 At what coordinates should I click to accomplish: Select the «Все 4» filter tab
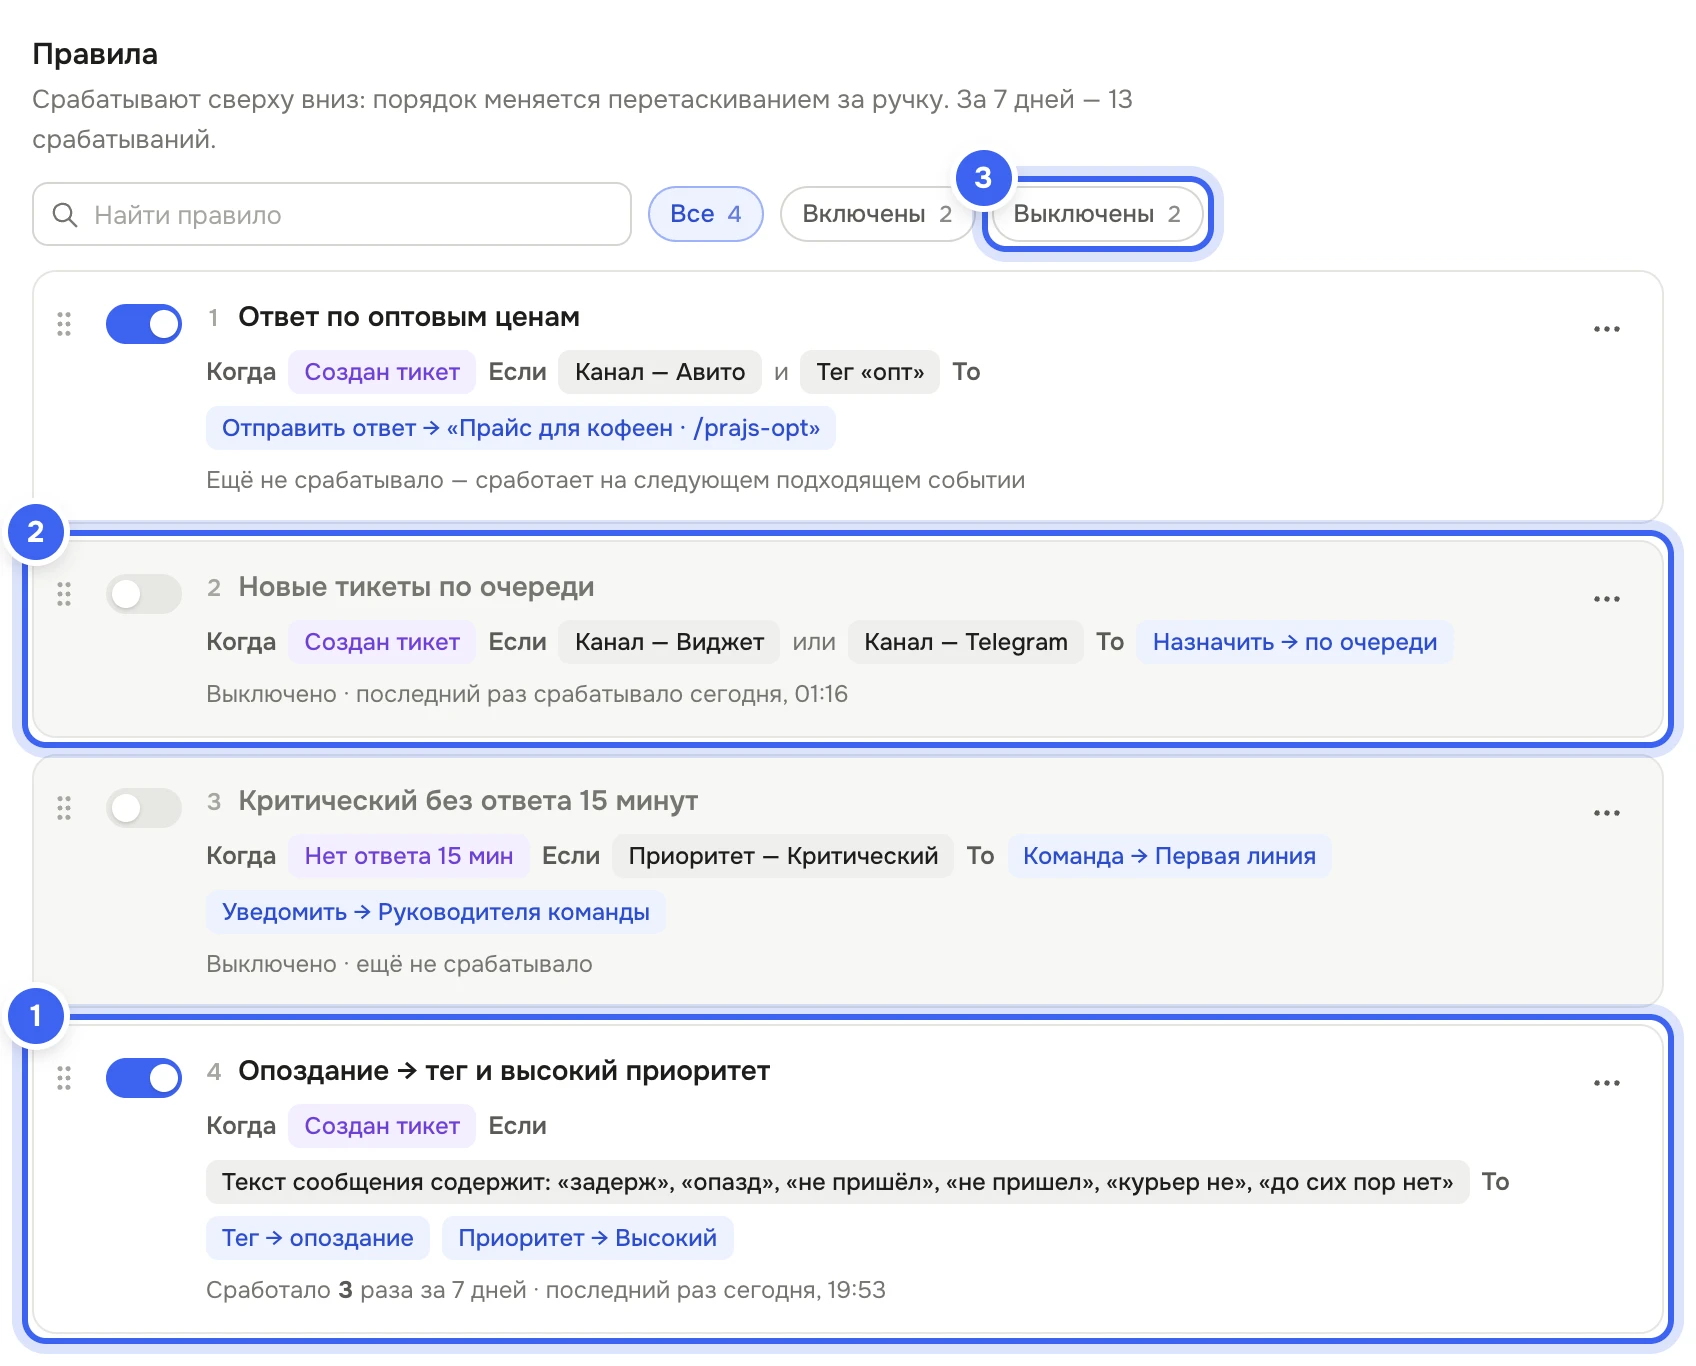[706, 214]
